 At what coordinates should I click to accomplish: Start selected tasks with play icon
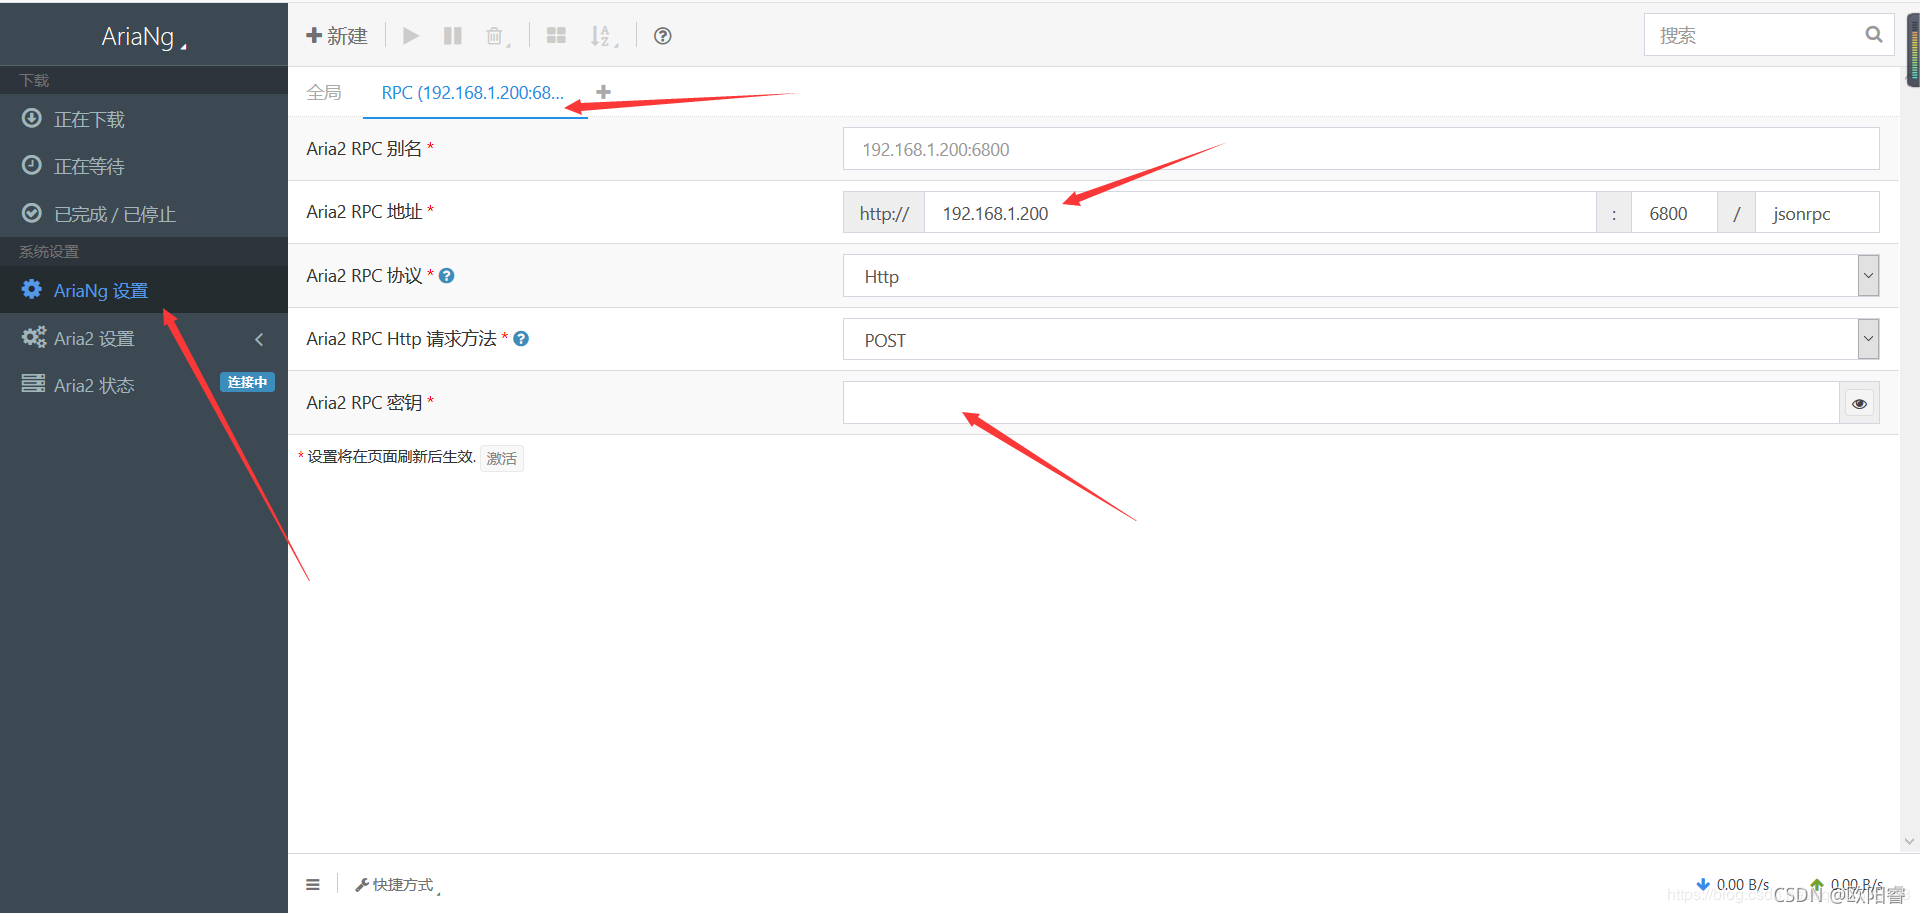click(410, 36)
